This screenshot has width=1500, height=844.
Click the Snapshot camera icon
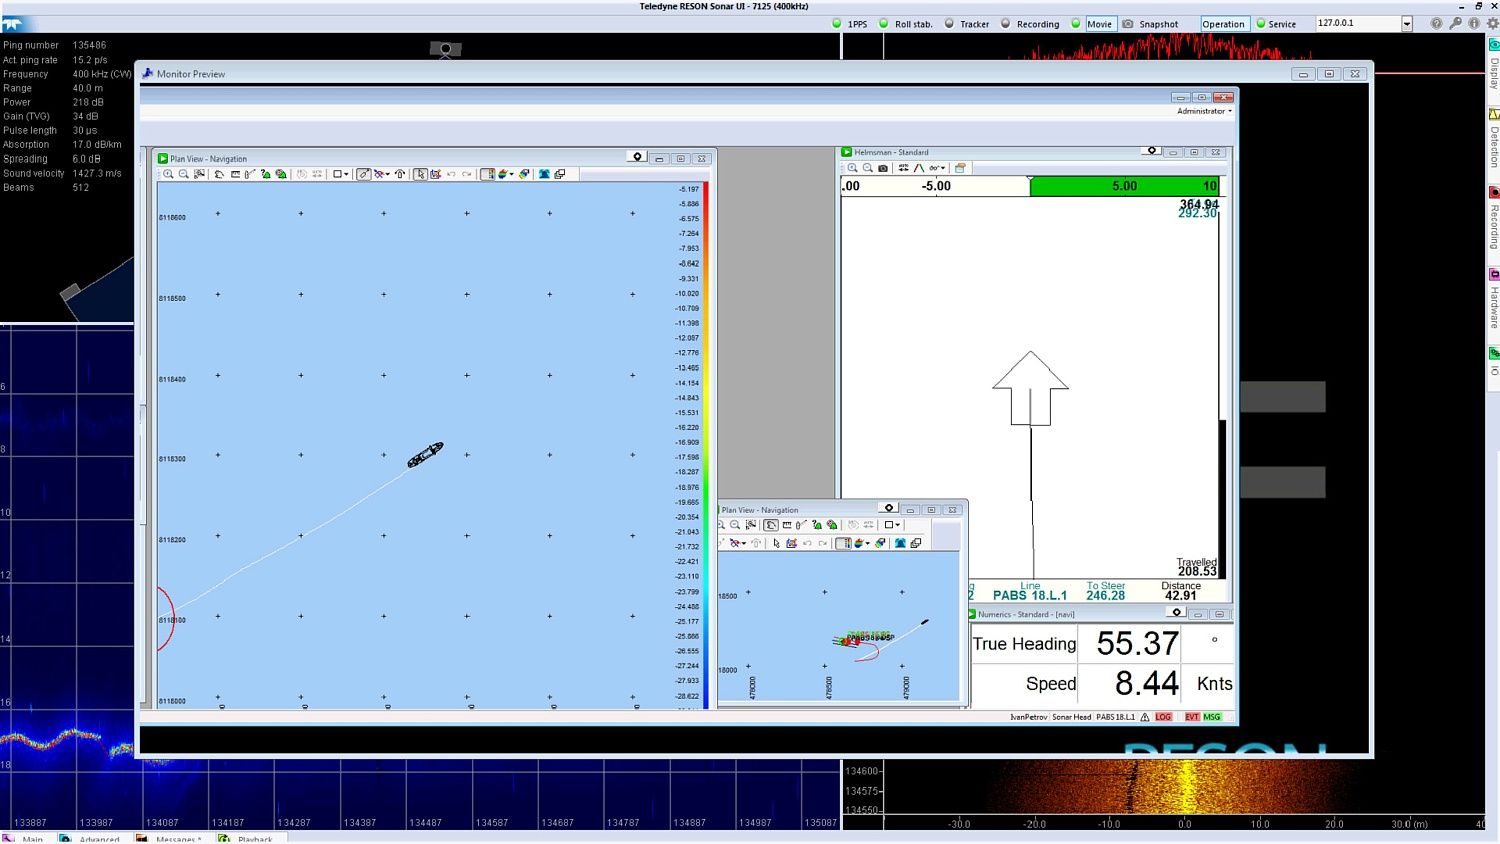pyautogui.click(x=1128, y=24)
